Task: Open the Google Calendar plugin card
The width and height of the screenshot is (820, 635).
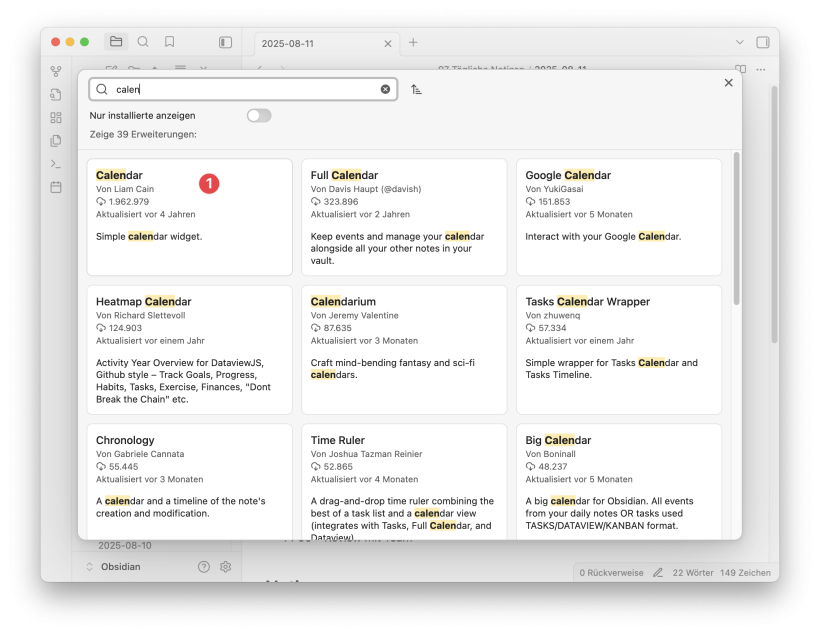Action: [619, 217]
